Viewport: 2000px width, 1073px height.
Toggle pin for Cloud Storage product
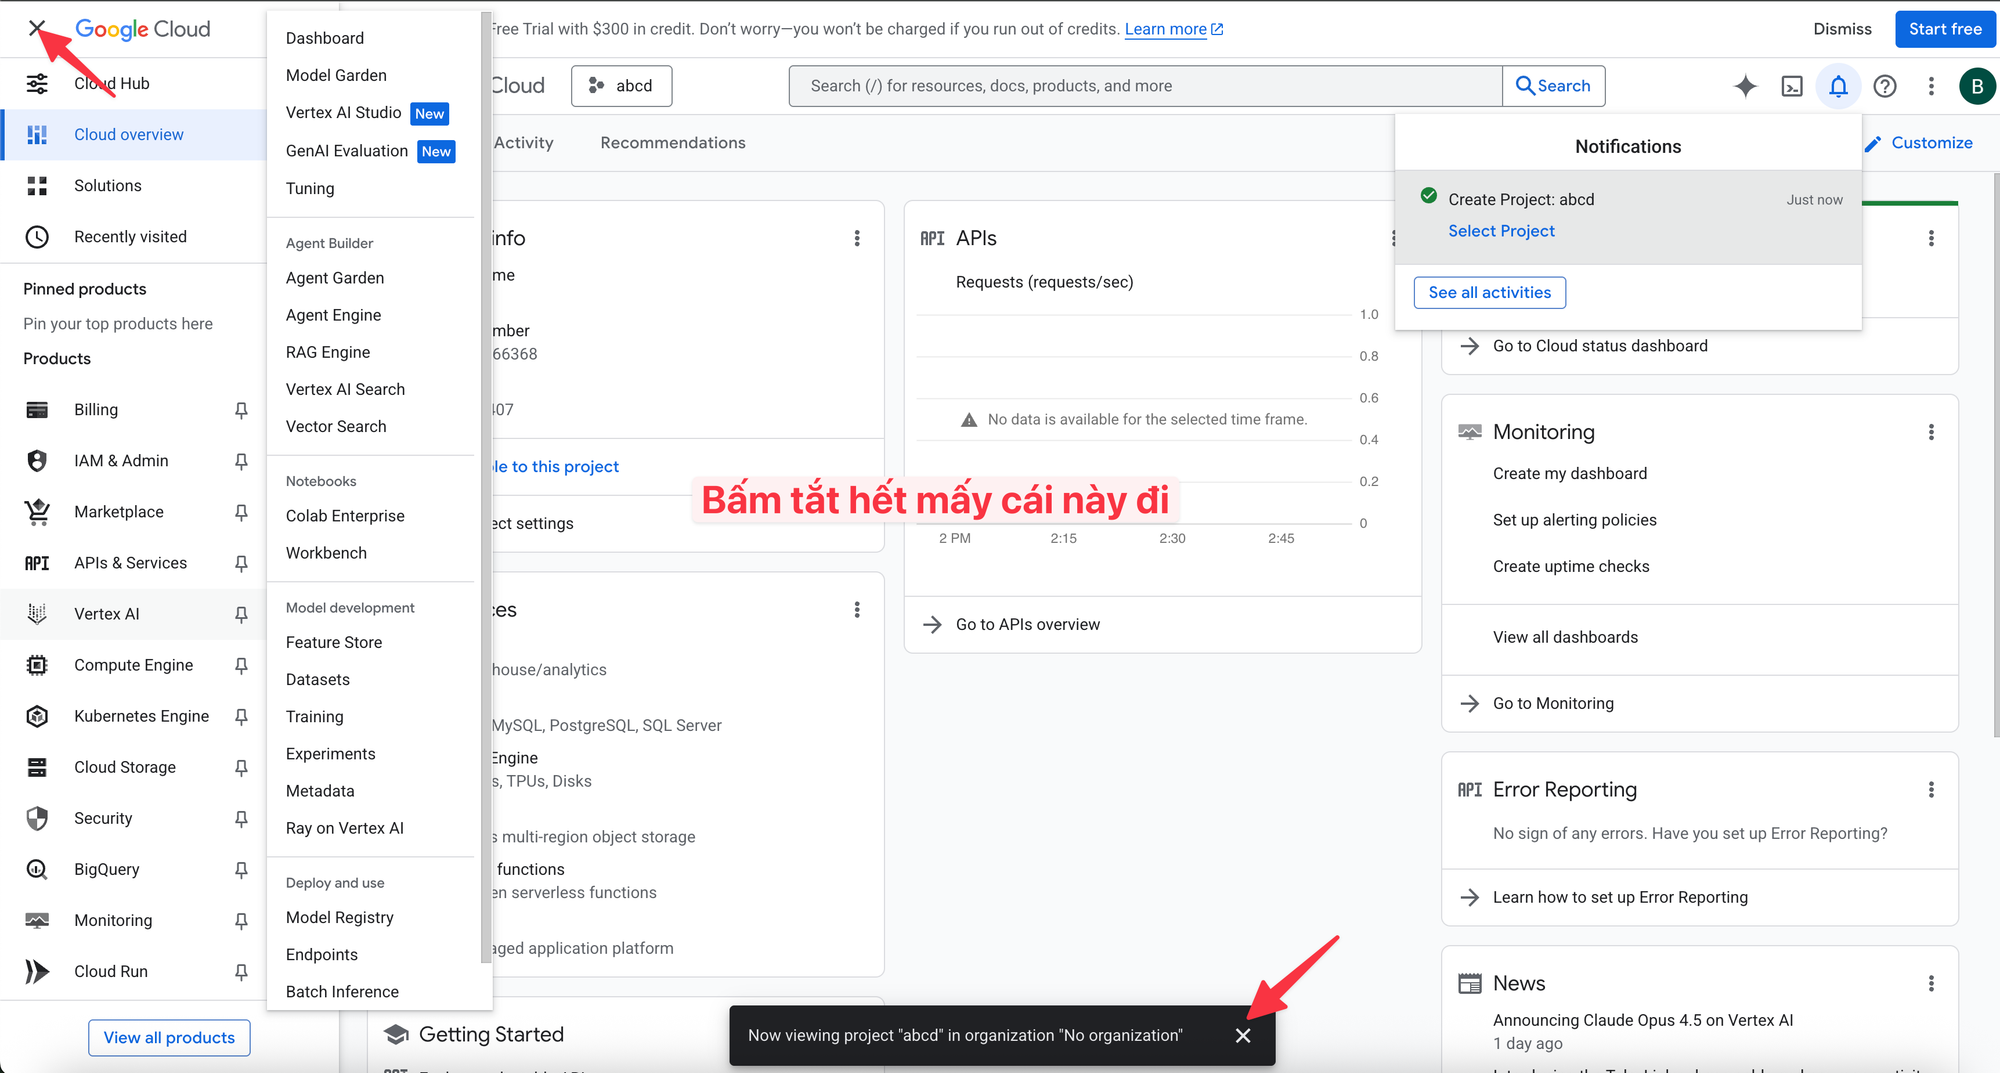pyautogui.click(x=241, y=767)
